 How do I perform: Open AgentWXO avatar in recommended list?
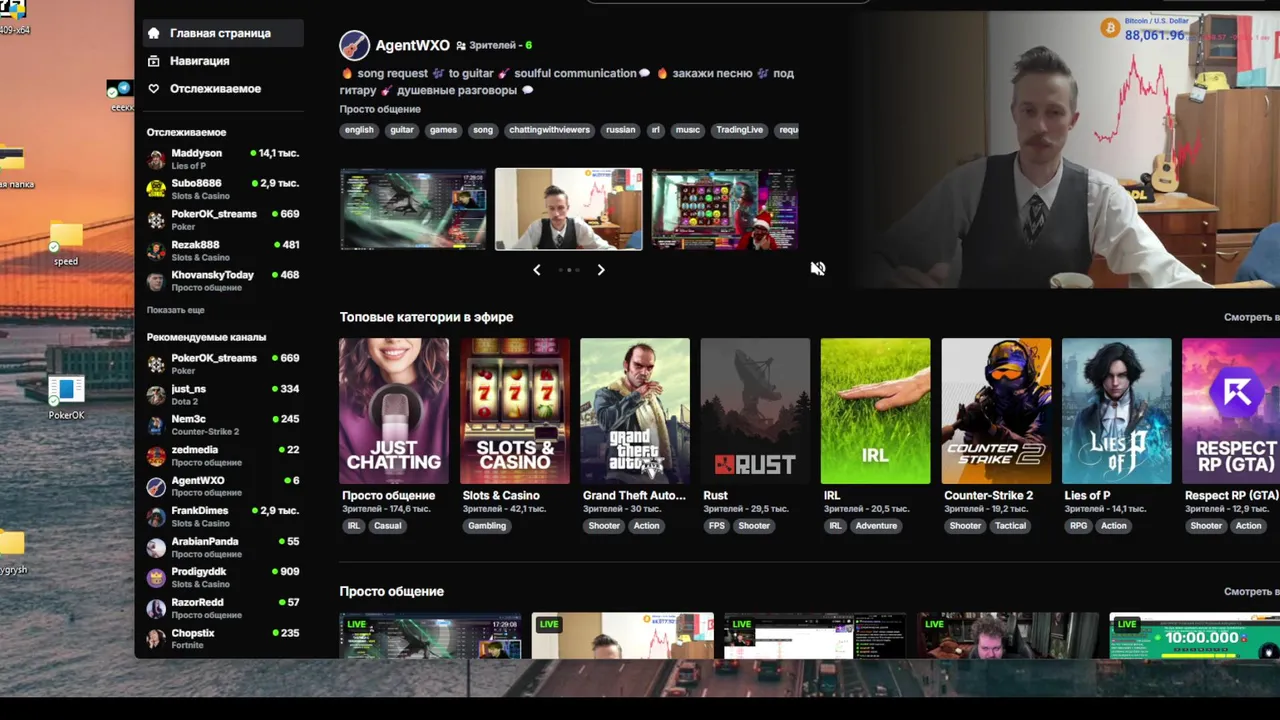[x=156, y=487]
